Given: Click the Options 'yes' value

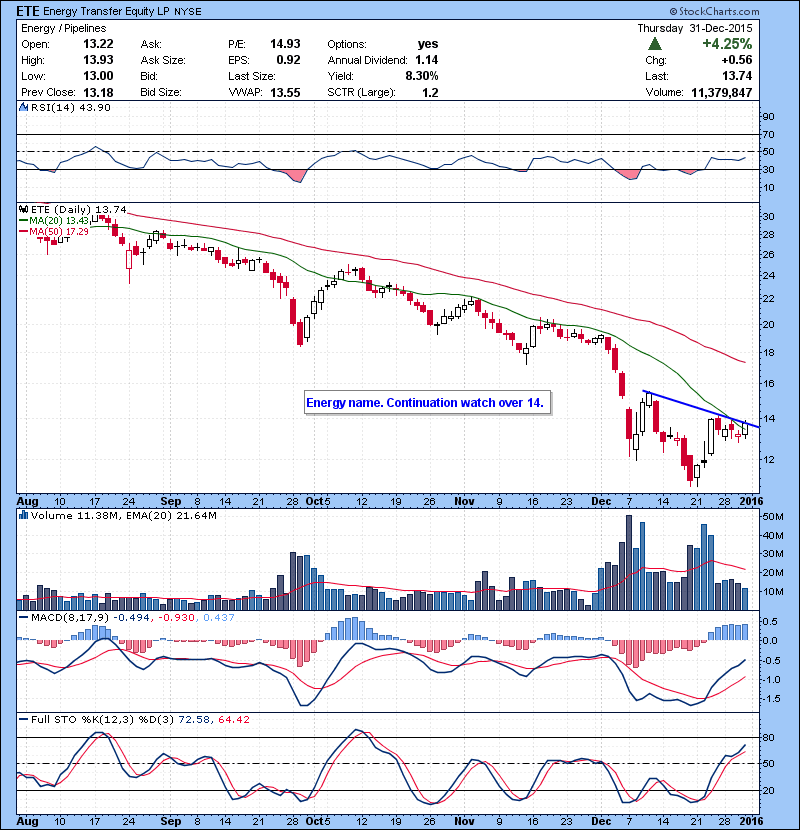Looking at the screenshot, I should 427,44.
